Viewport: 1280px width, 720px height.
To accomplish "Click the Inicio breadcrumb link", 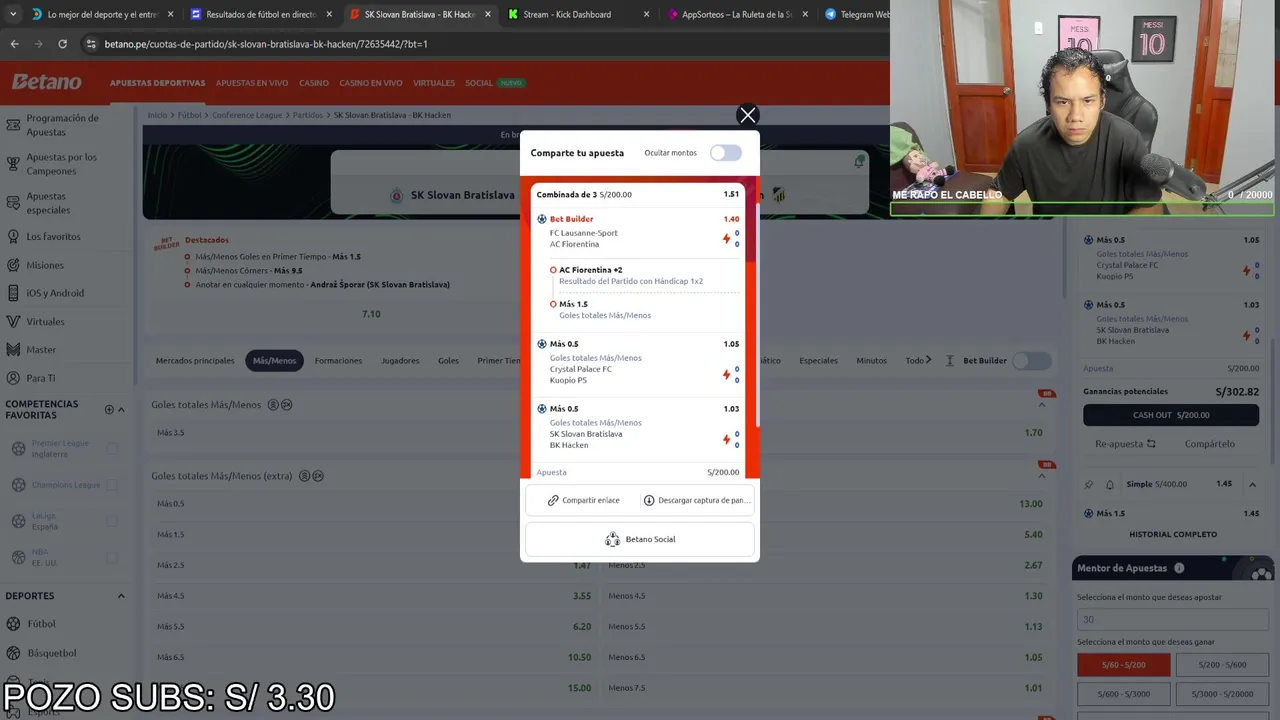I will [157, 115].
